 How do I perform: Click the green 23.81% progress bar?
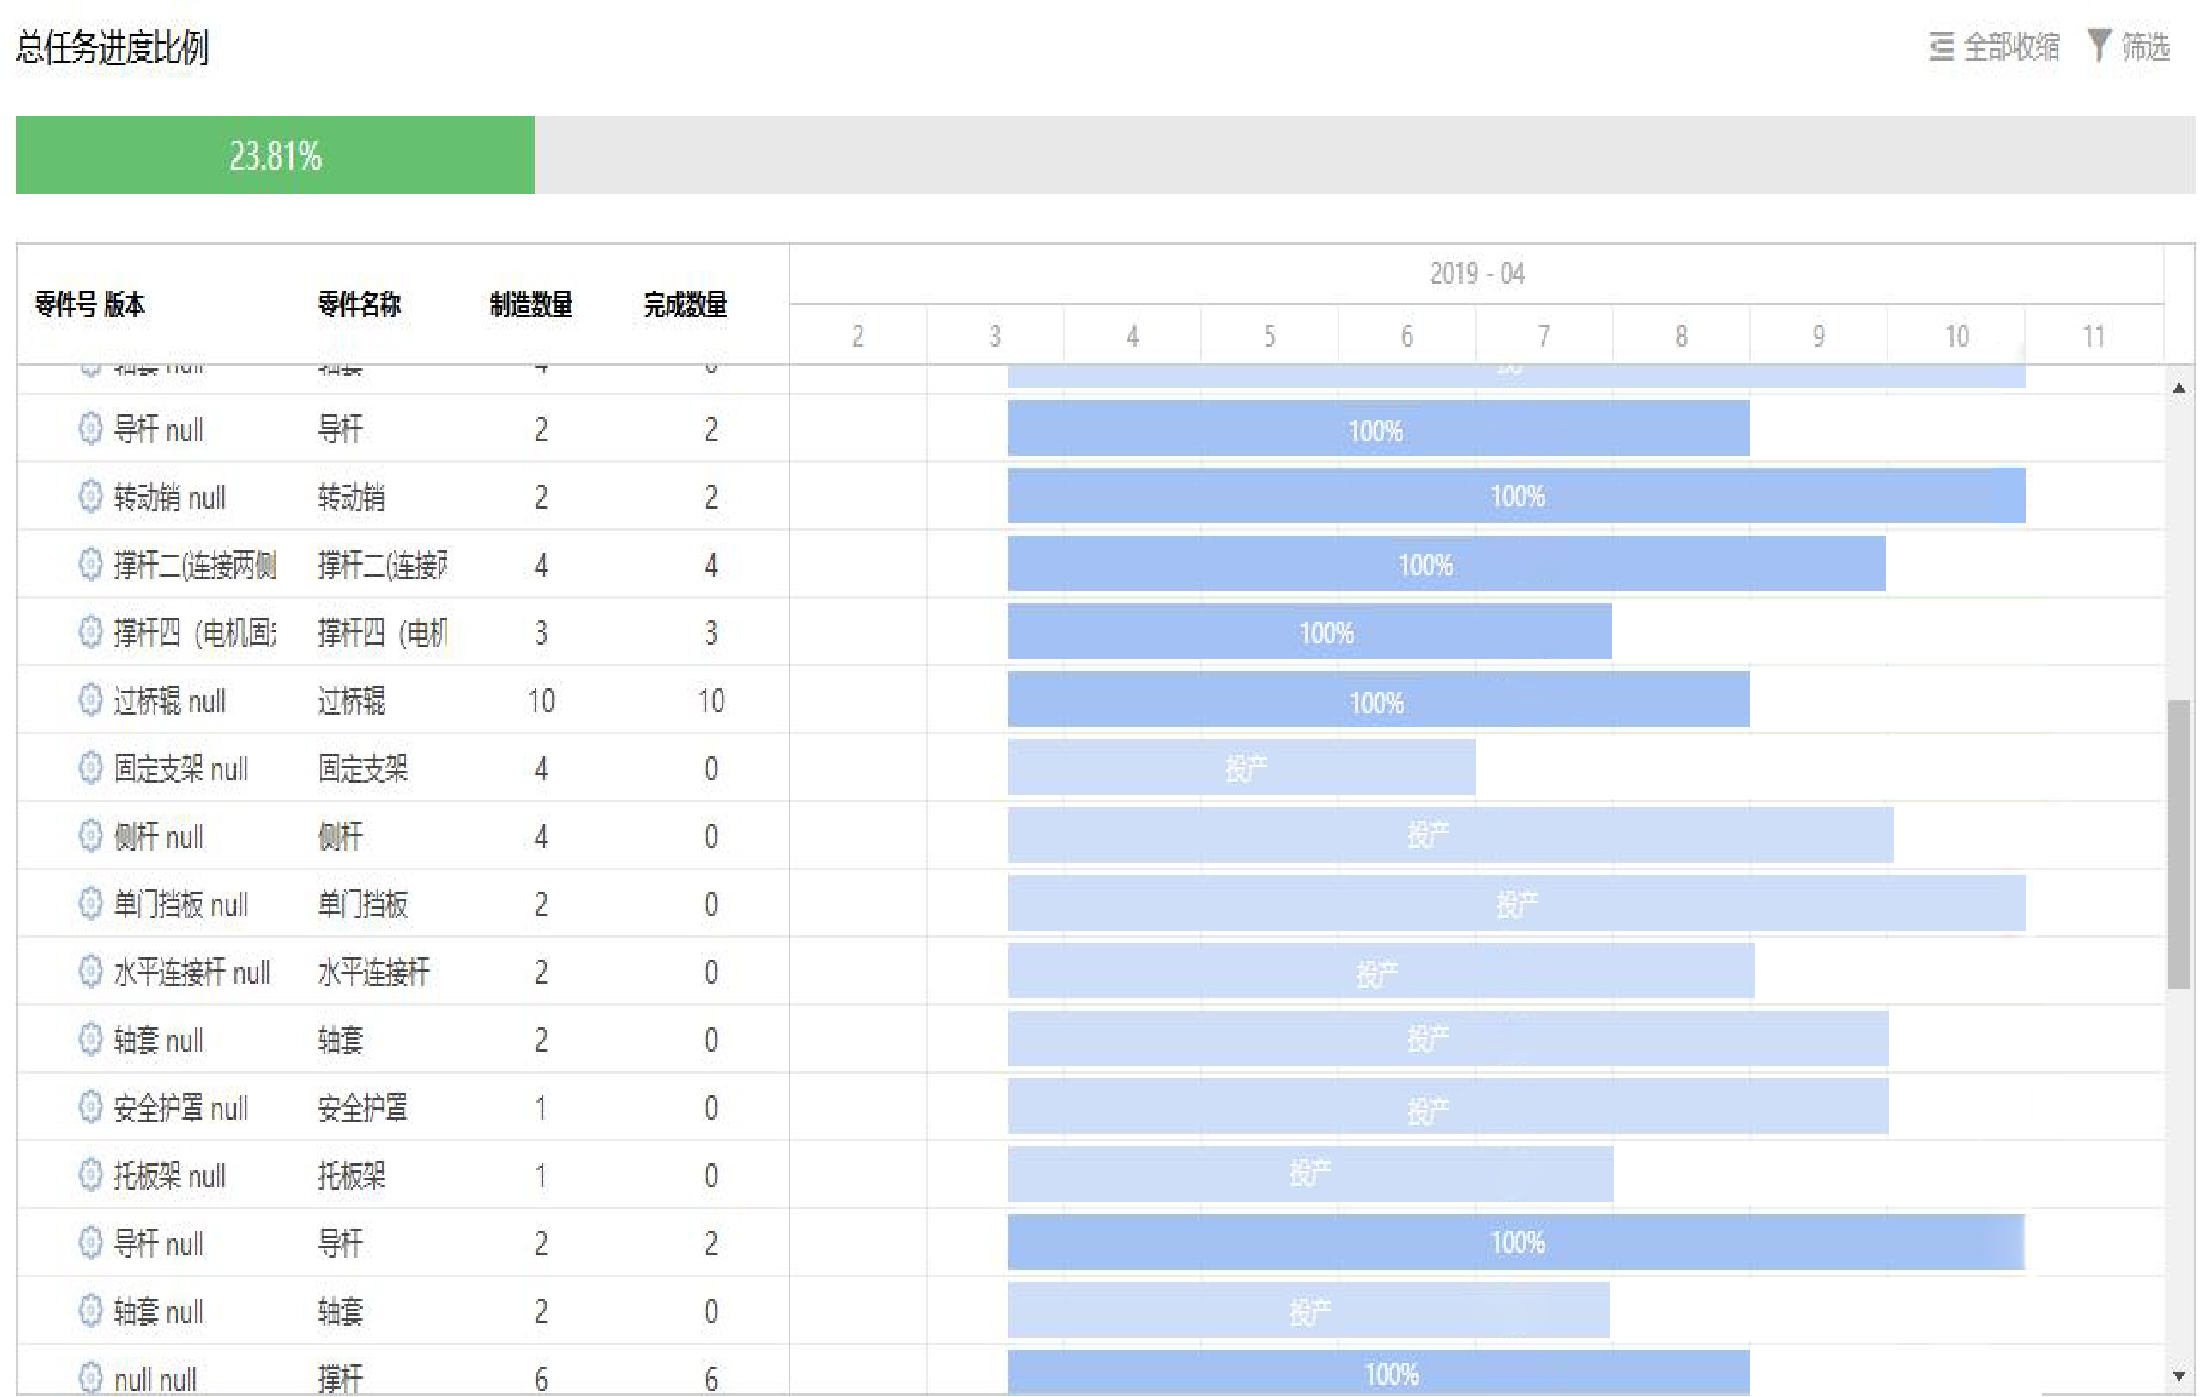click(x=275, y=155)
